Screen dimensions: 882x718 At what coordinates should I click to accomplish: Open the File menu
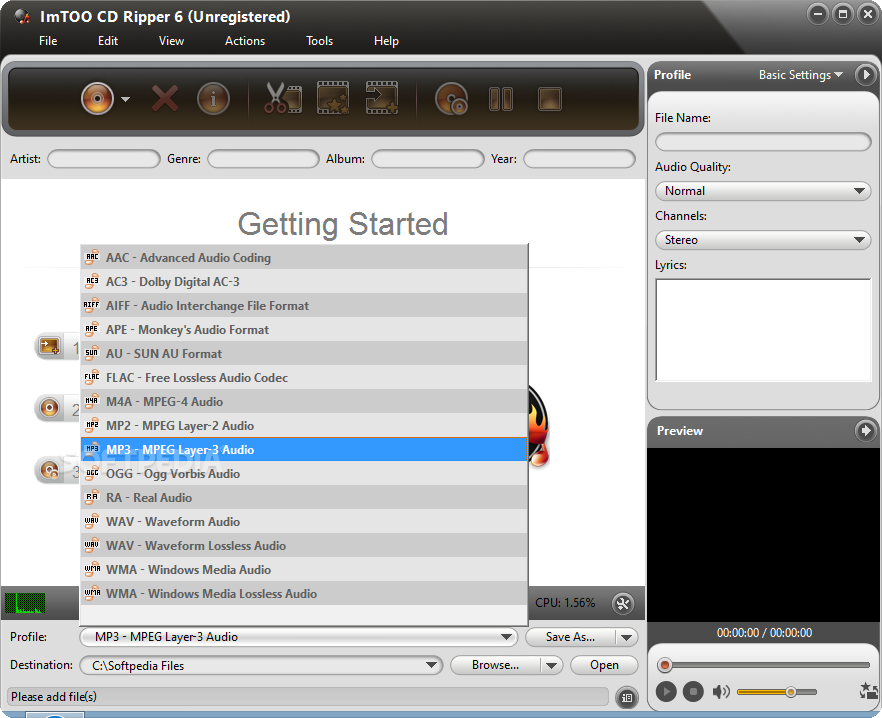click(48, 41)
